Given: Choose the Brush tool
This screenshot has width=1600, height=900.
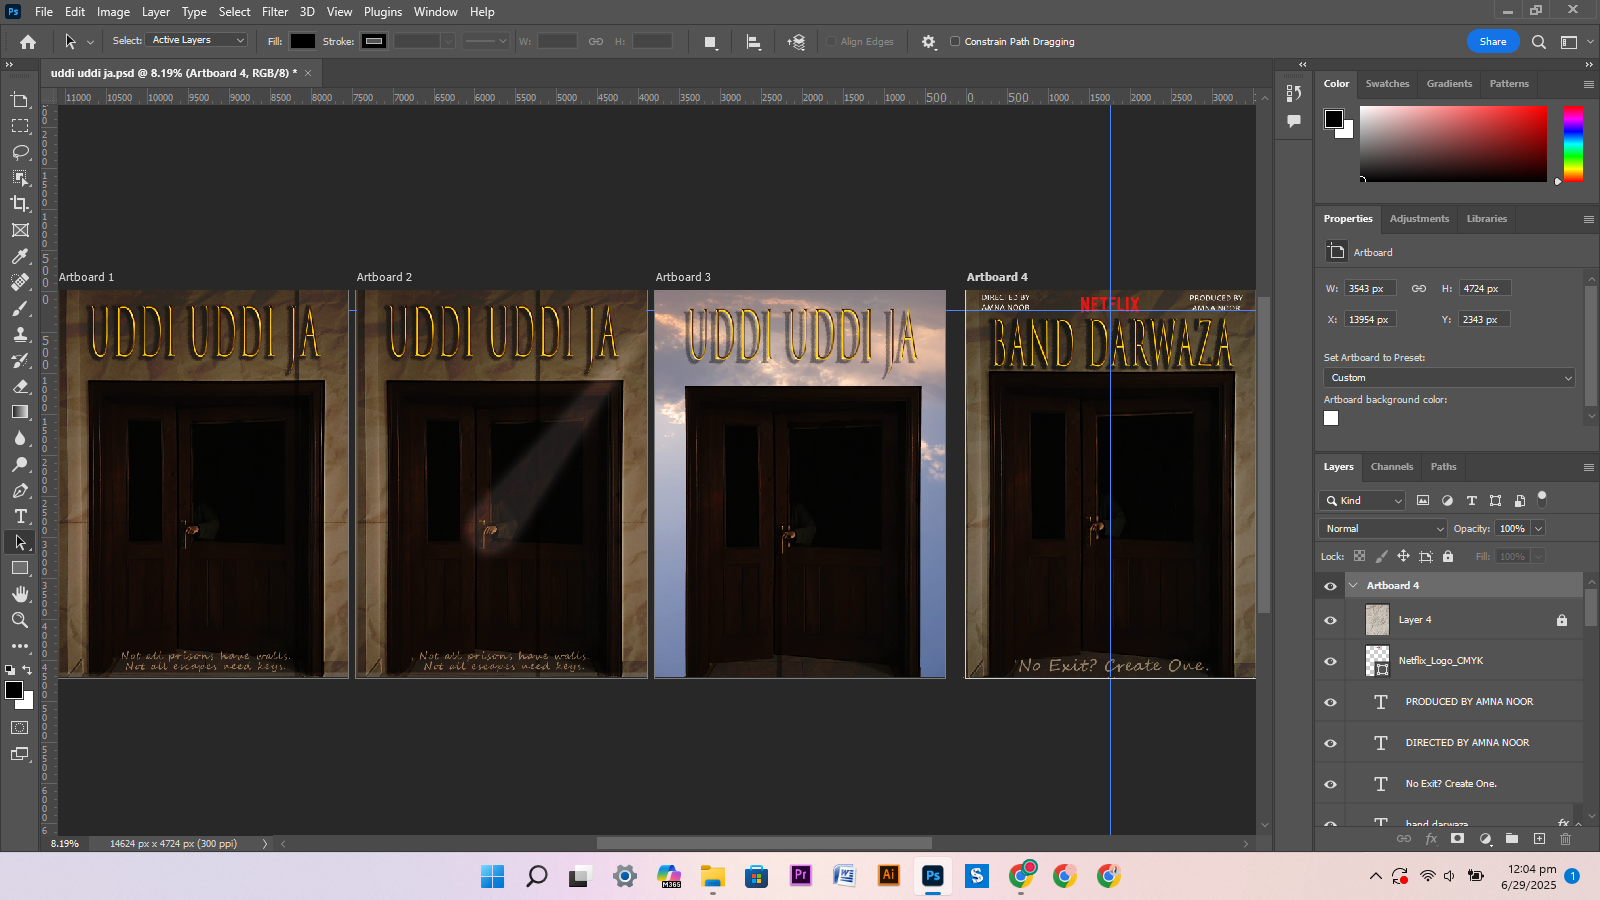Looking at the screenshot, I should coord(20,309).
